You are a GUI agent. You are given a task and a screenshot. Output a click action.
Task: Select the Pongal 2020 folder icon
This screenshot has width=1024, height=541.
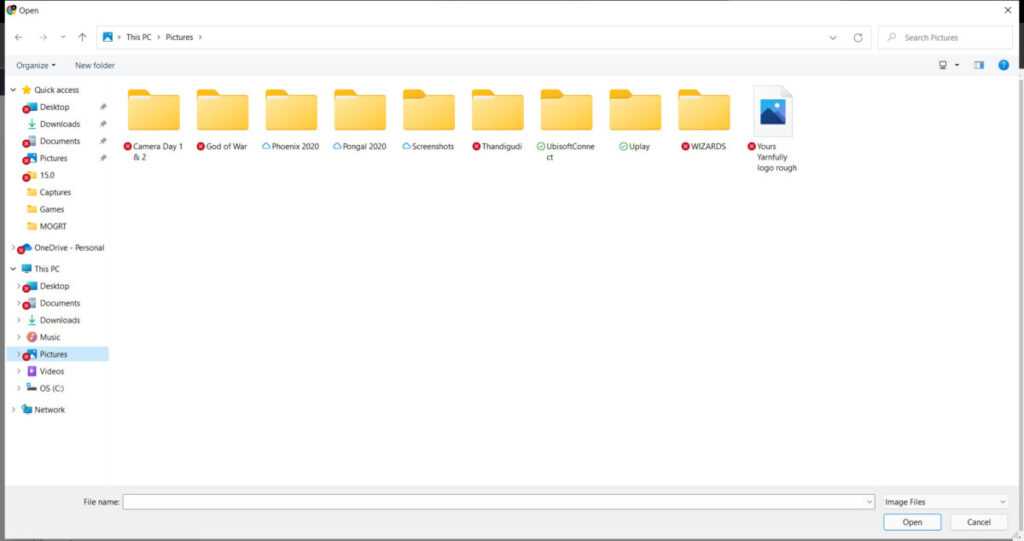pos(360,110)
